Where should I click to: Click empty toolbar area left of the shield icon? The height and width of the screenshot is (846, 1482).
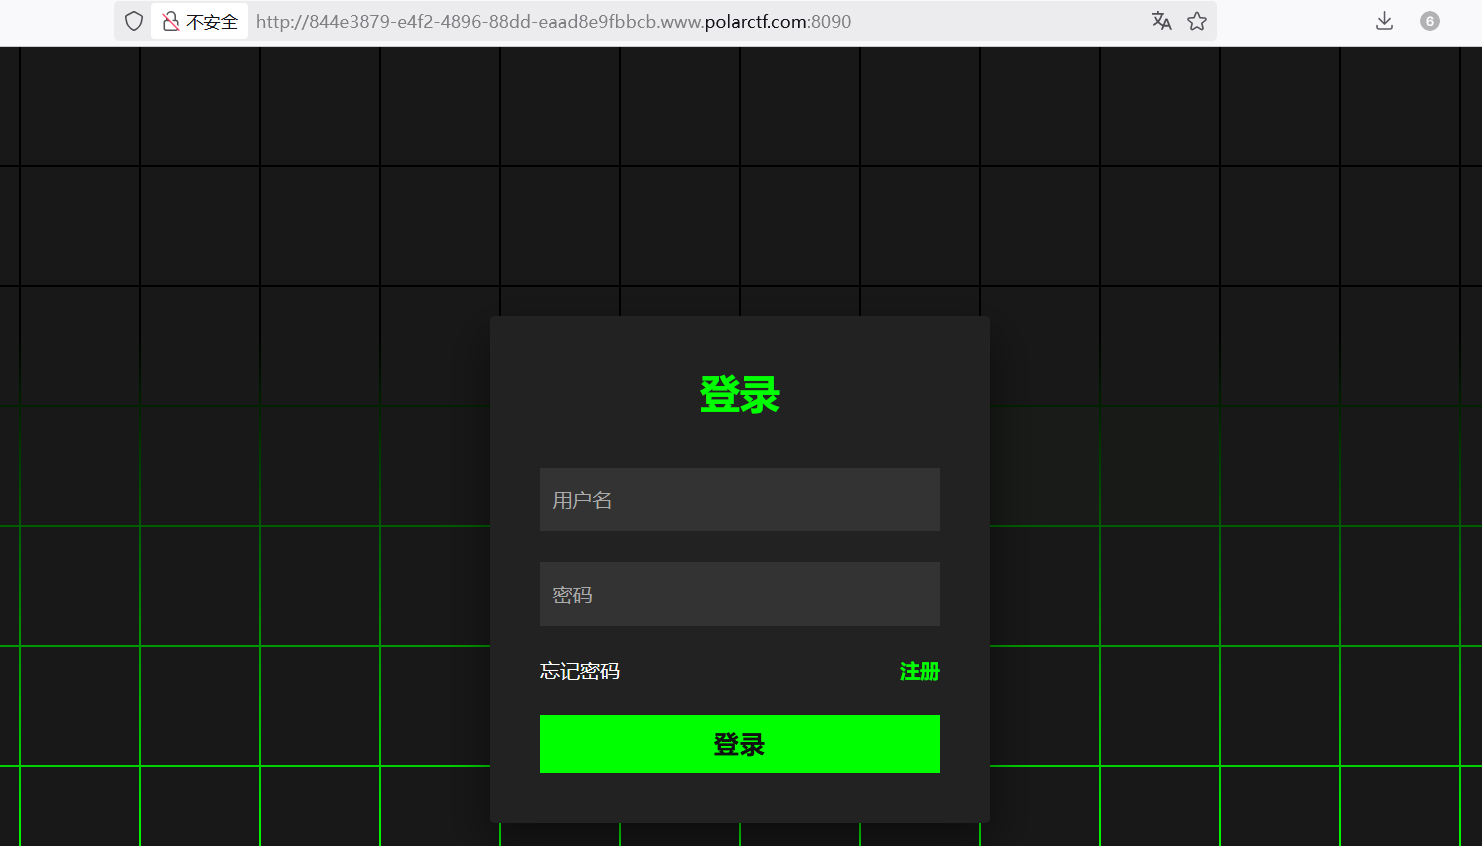point(60,22)
